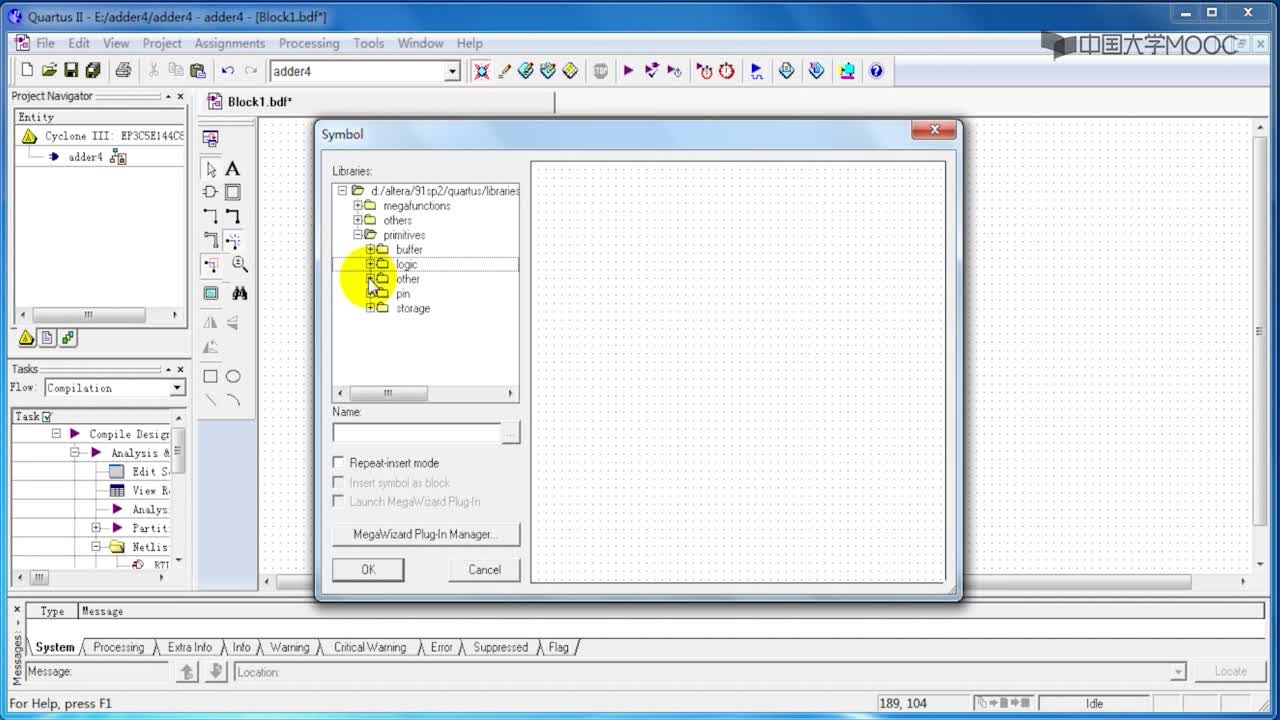
Task: Click OK in Symbol dialog
Action: (368, 569)
